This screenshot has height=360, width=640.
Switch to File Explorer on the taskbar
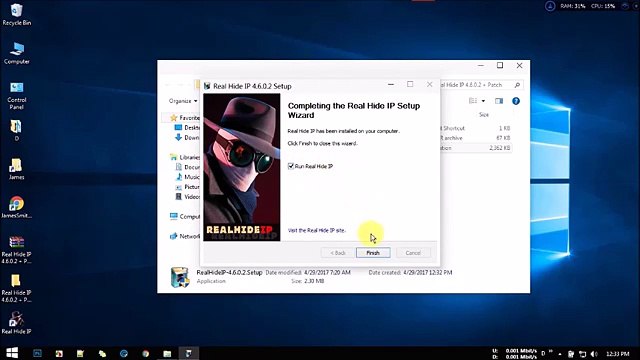click(x=167, y=353)
